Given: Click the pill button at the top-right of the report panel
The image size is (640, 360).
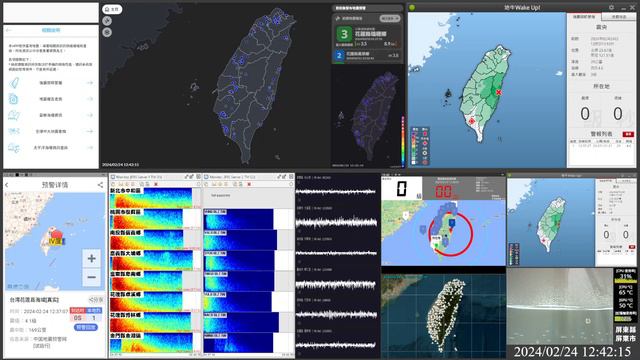Looking at the screenshot, I should (389, 18).
